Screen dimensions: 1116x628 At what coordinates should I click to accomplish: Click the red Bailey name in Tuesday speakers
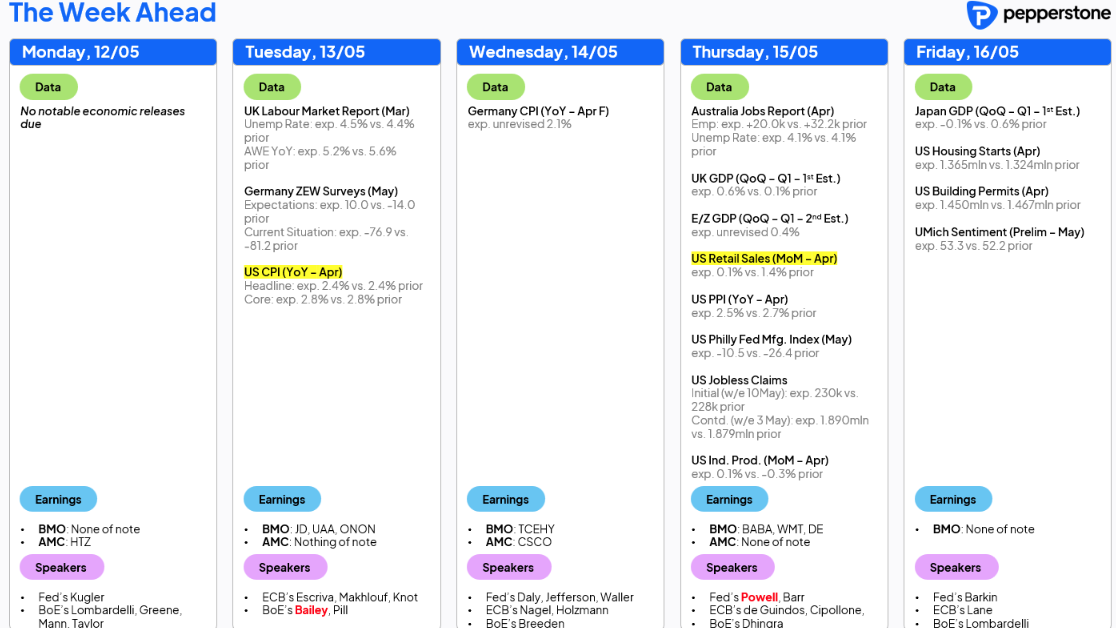click(x=311, y=610)
